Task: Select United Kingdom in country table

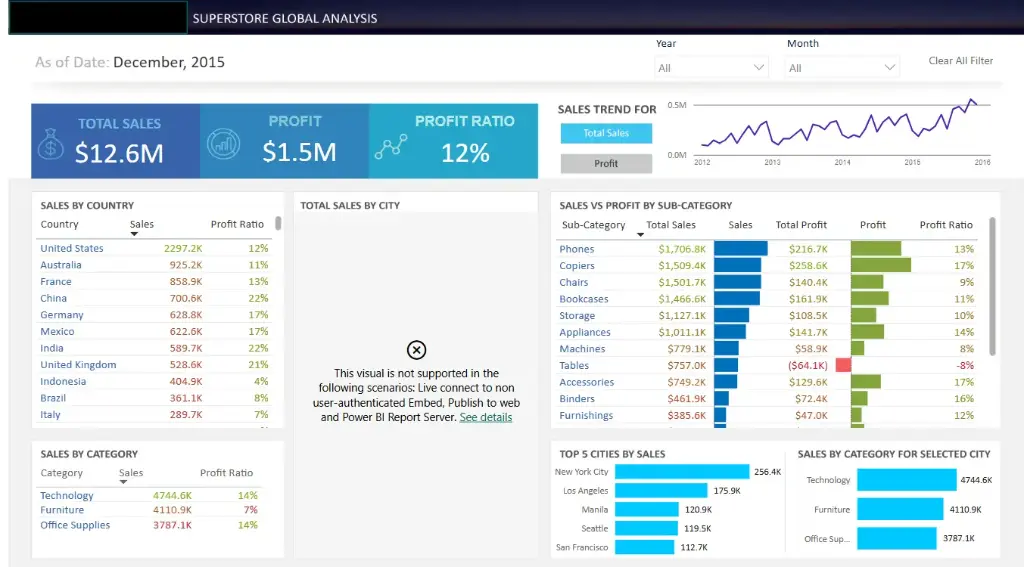Action: (154, 364)
